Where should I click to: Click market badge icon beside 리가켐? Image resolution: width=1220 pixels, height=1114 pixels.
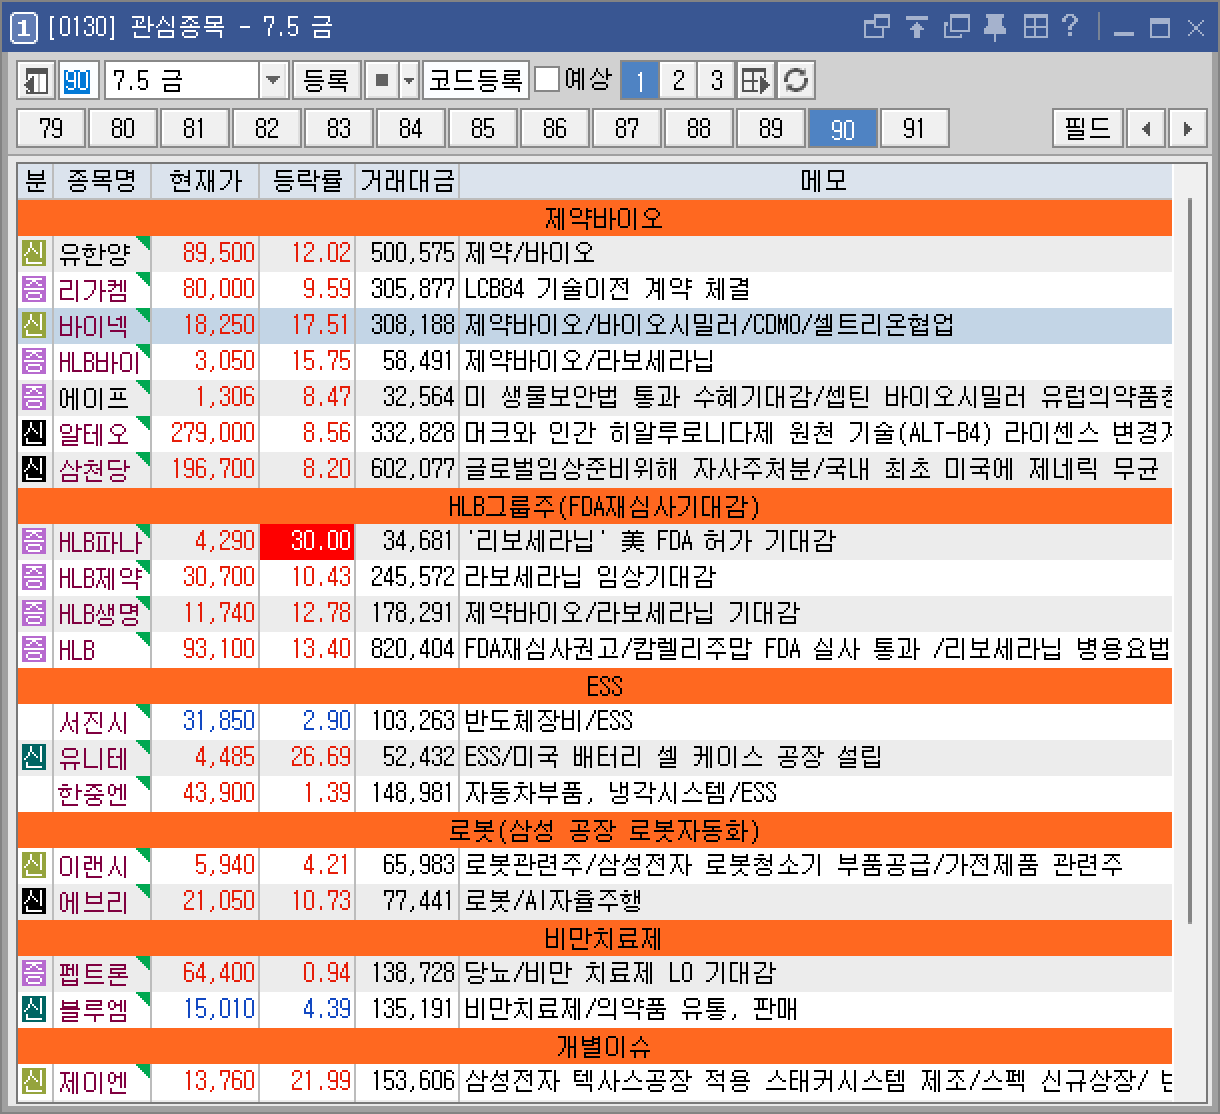click(x=34, y=289)
